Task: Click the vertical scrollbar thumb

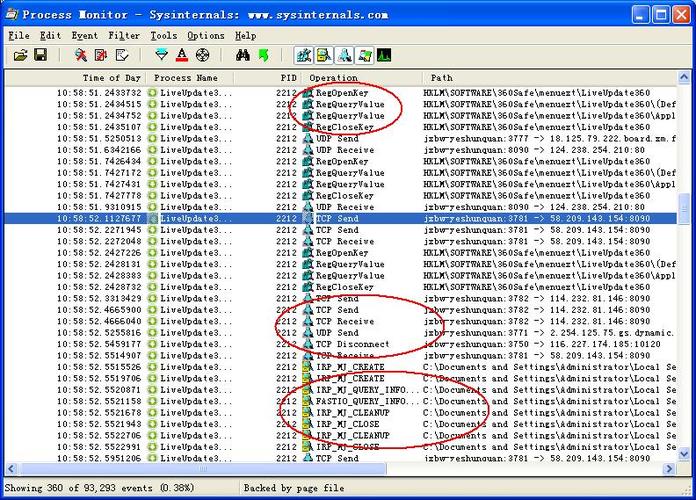Action: pyautogui.click(x=684, y=209)
